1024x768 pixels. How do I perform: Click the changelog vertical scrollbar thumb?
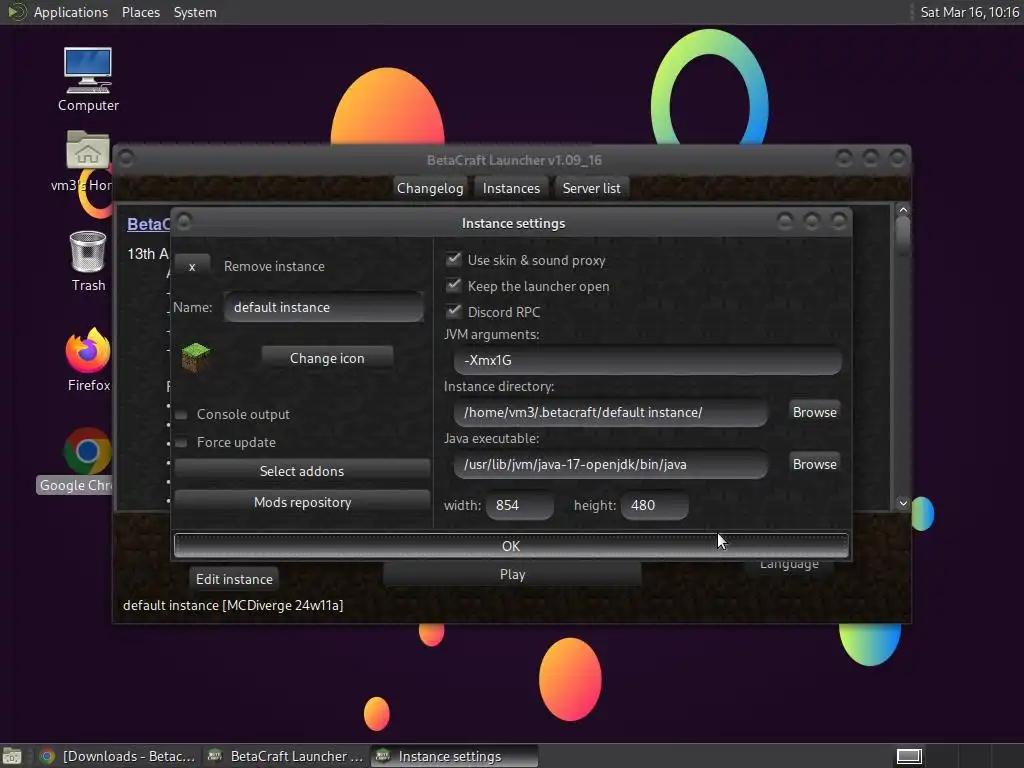pyautogui.click(x=903, y=235)
